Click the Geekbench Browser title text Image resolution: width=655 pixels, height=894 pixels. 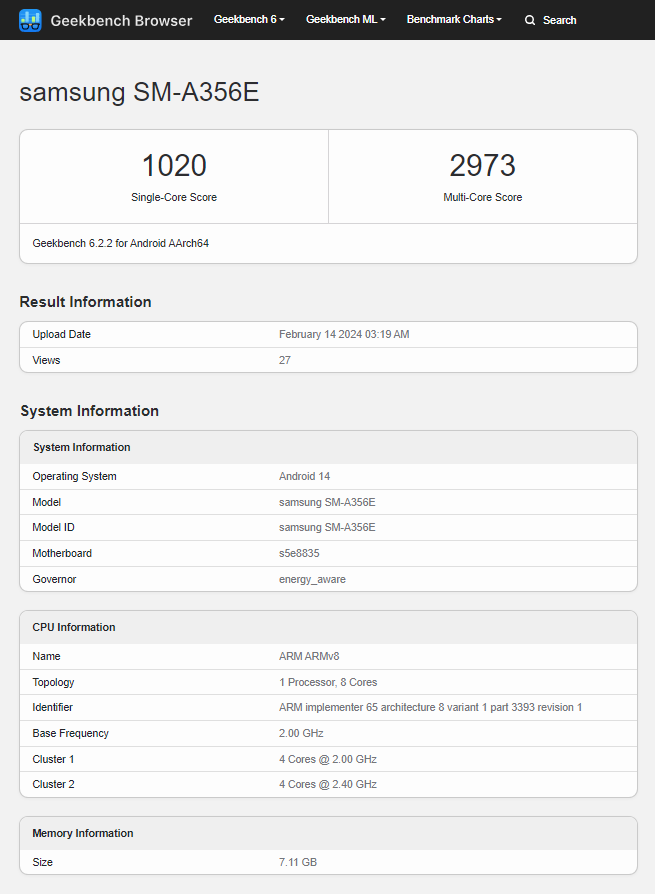click(122, 20)
